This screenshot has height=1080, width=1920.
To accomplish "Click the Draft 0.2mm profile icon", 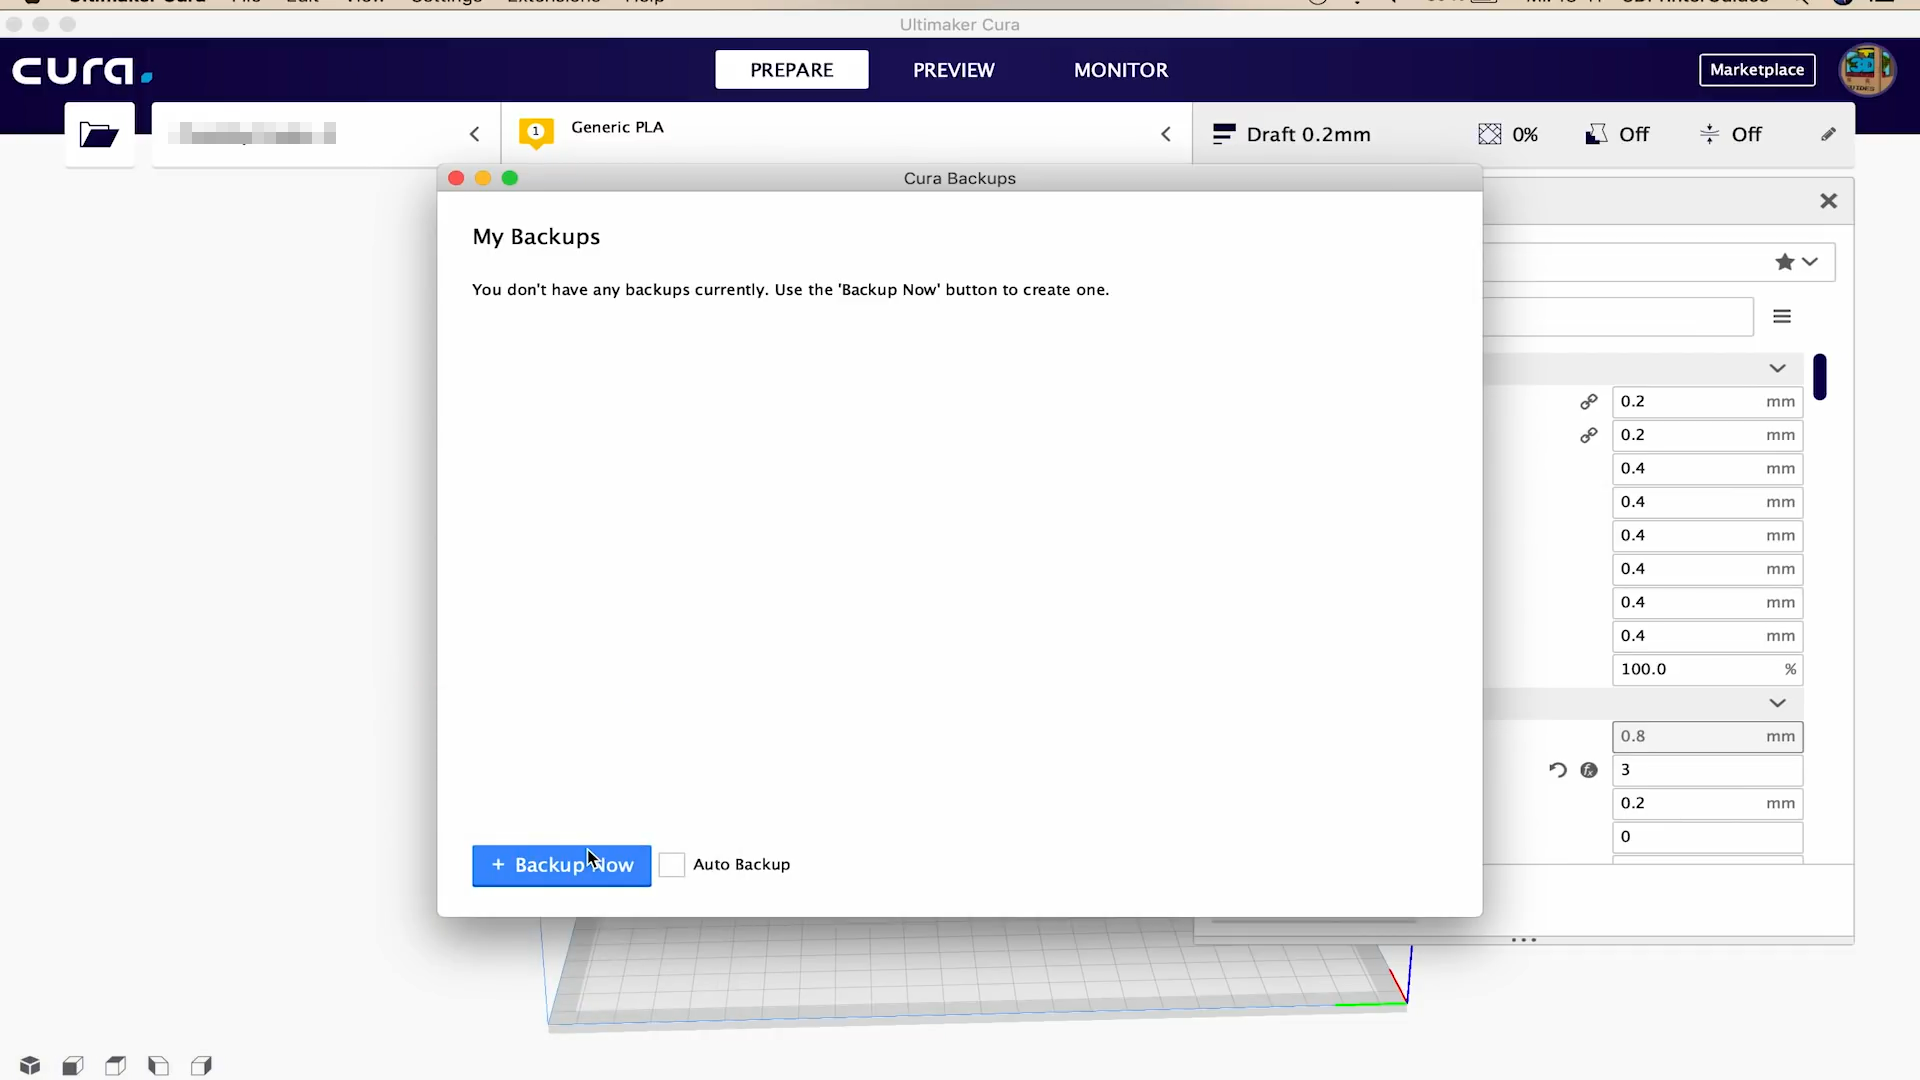I will 1223,134.
